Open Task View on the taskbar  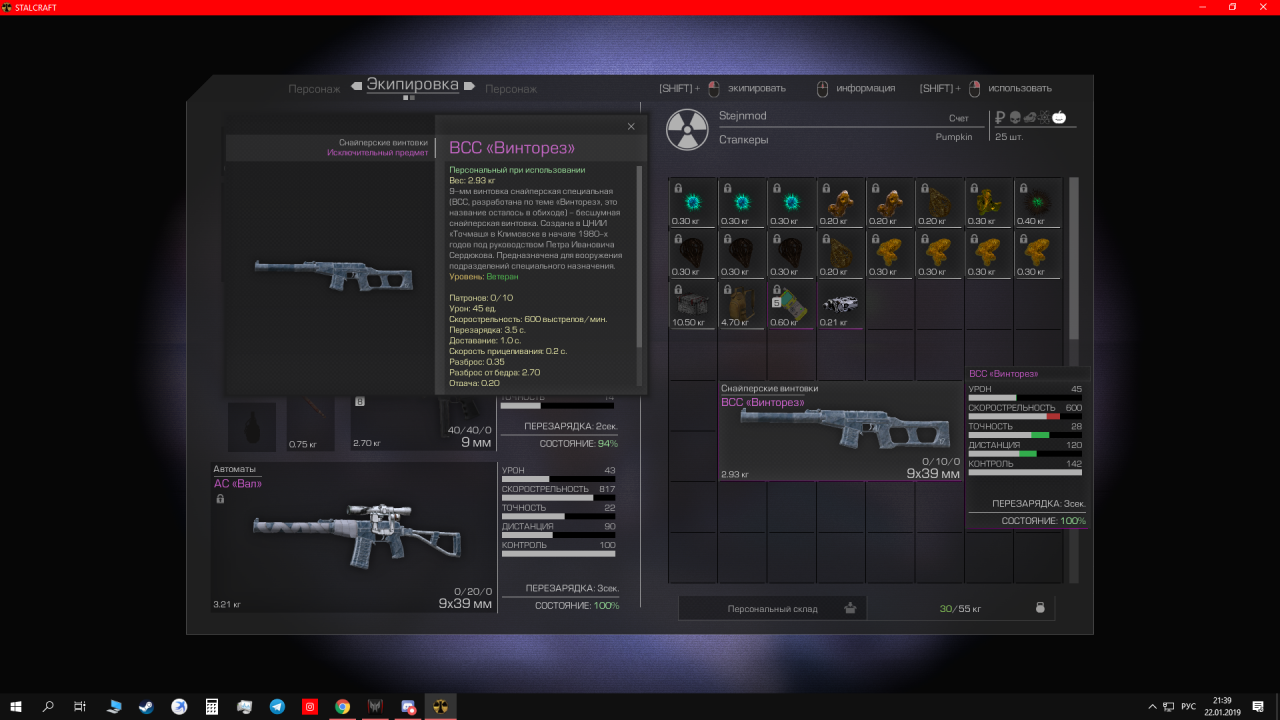pyautogui.click(x=80, y=706)
